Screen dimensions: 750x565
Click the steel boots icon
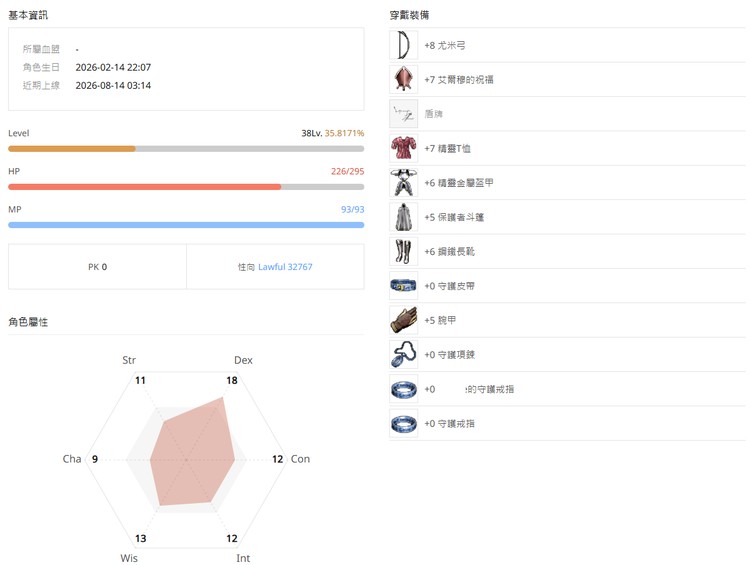click(403, 252)
